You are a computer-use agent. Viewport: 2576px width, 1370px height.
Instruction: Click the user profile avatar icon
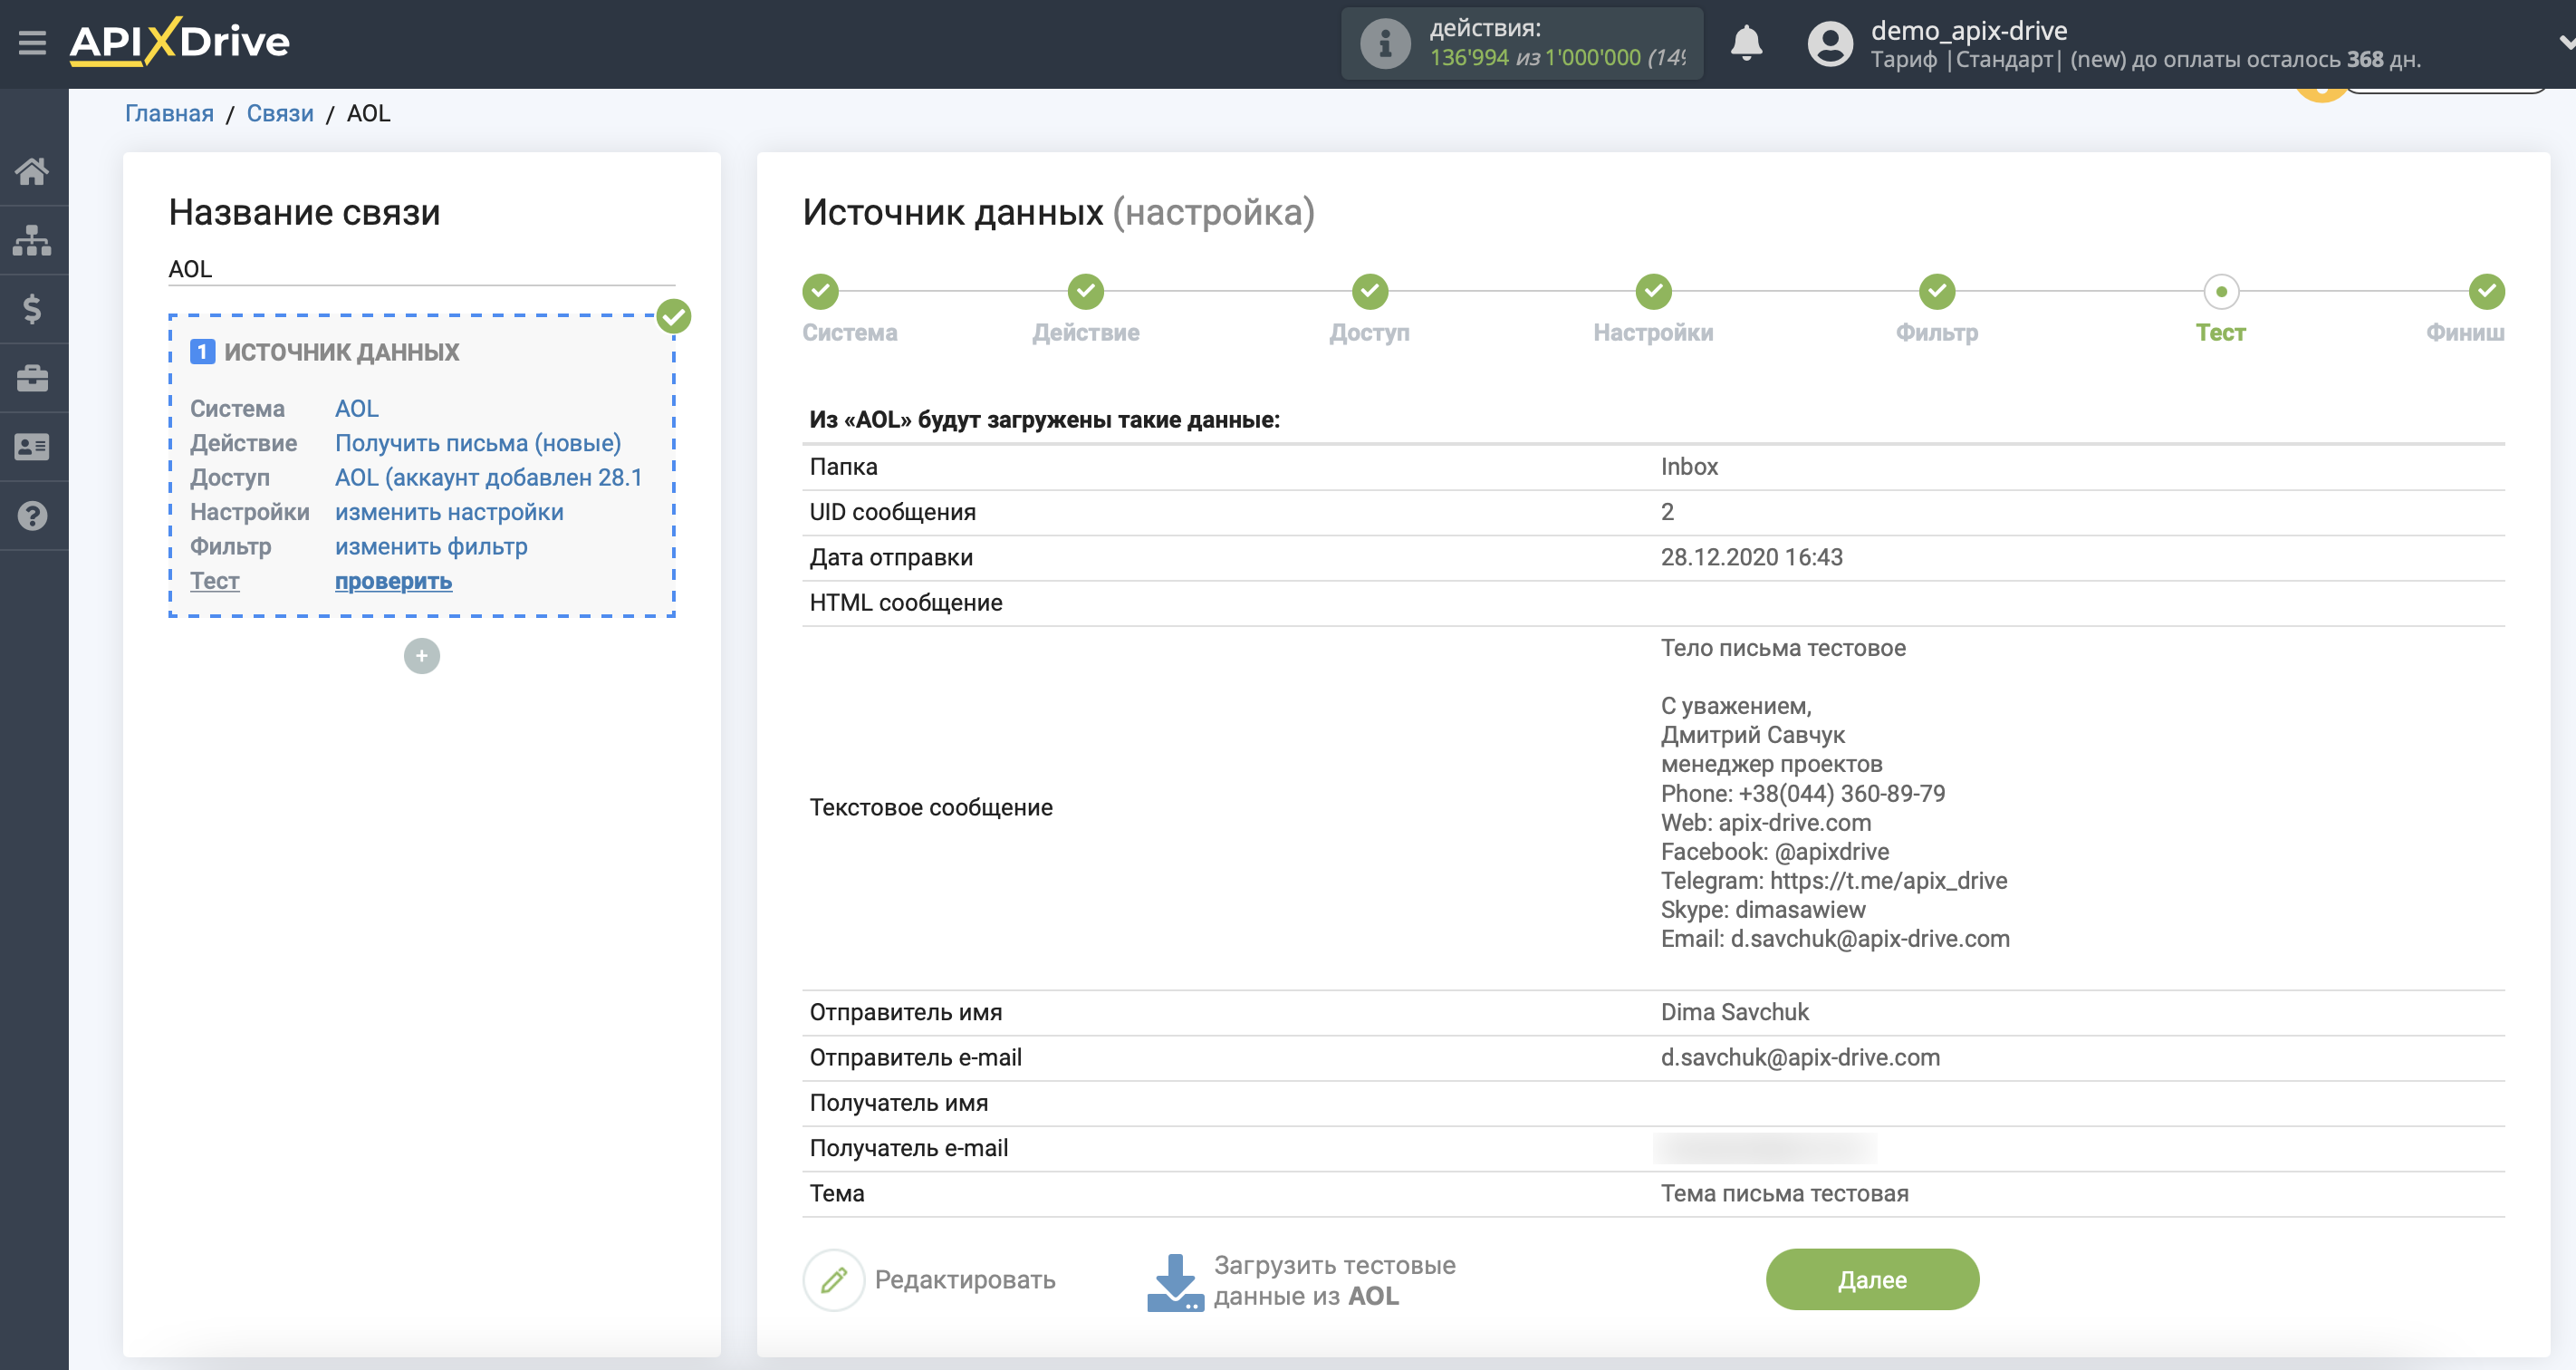point(1830,44)
